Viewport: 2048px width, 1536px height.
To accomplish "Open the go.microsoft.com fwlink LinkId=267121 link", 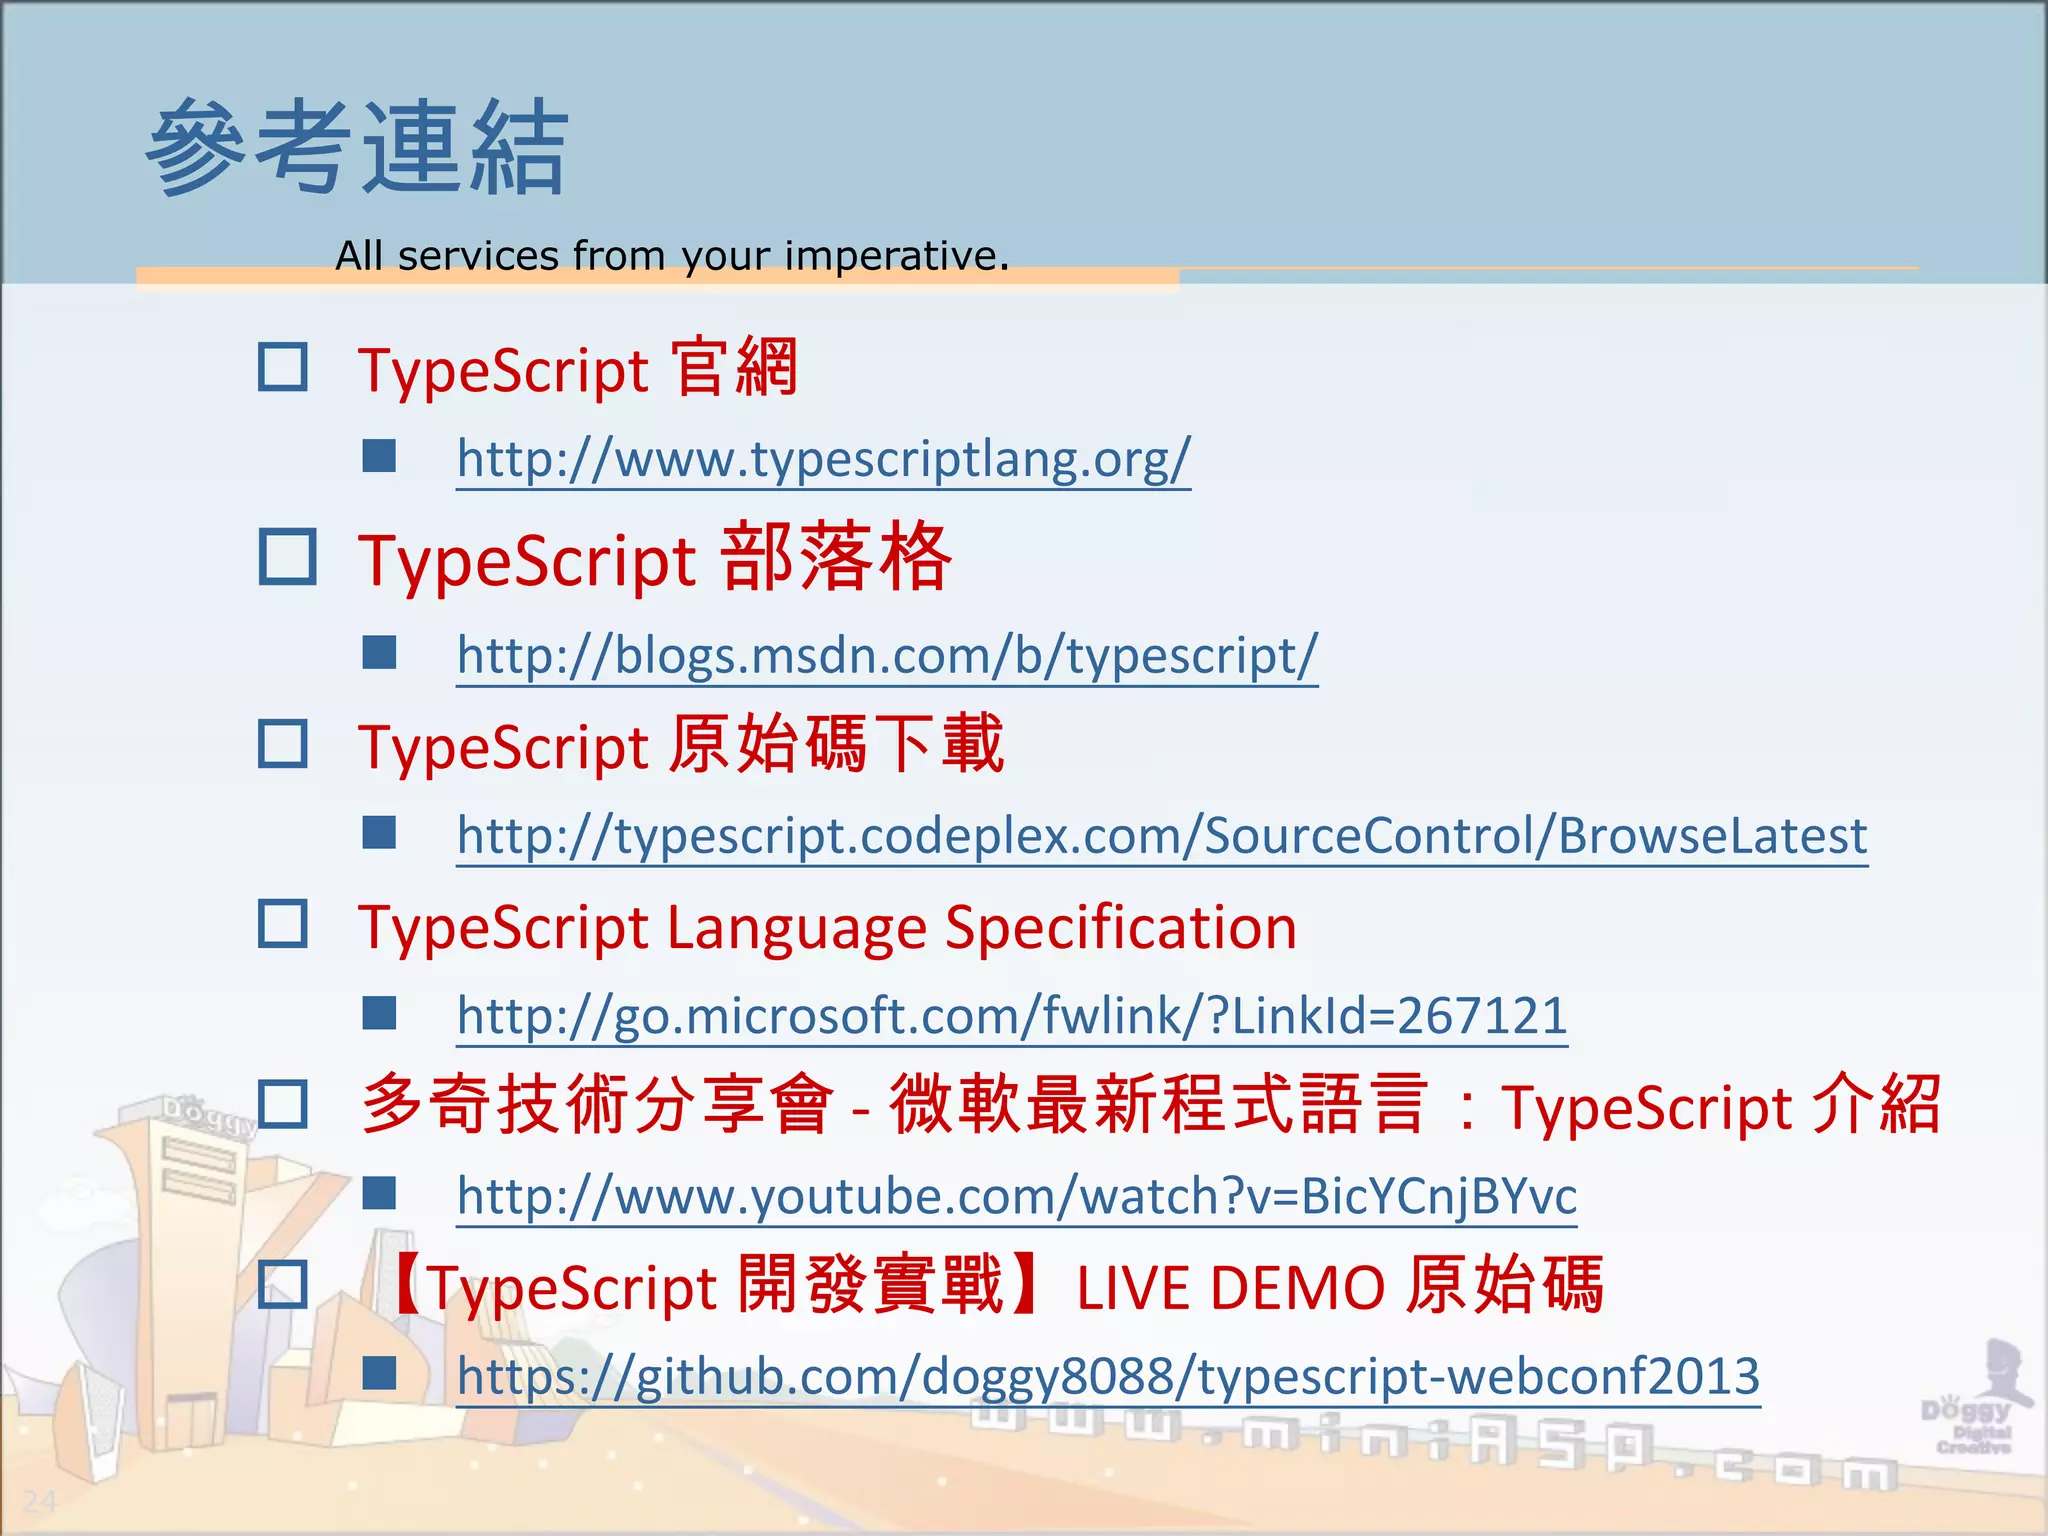I will tap(1012, 1016).
